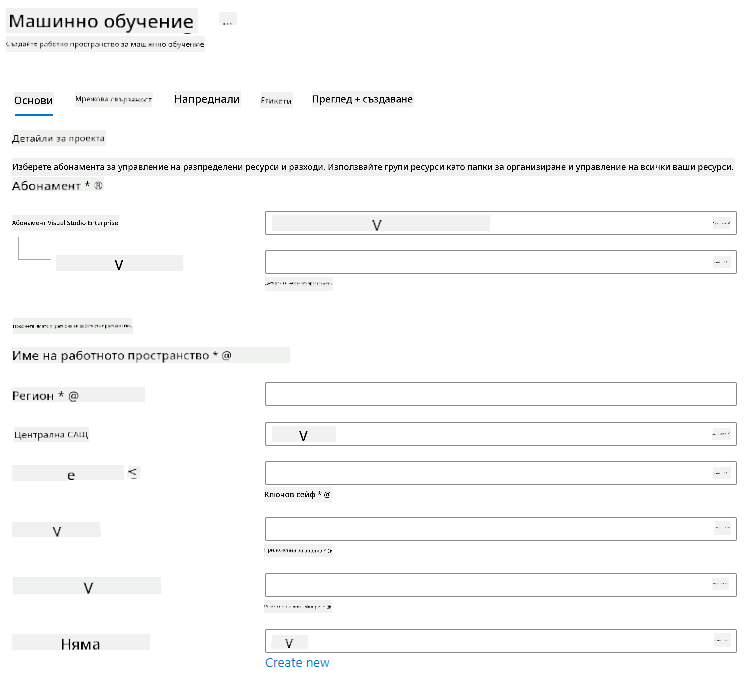Expand the dropdown above Ключов сейф label
The image size is (746, 677).
click(501, 473)
